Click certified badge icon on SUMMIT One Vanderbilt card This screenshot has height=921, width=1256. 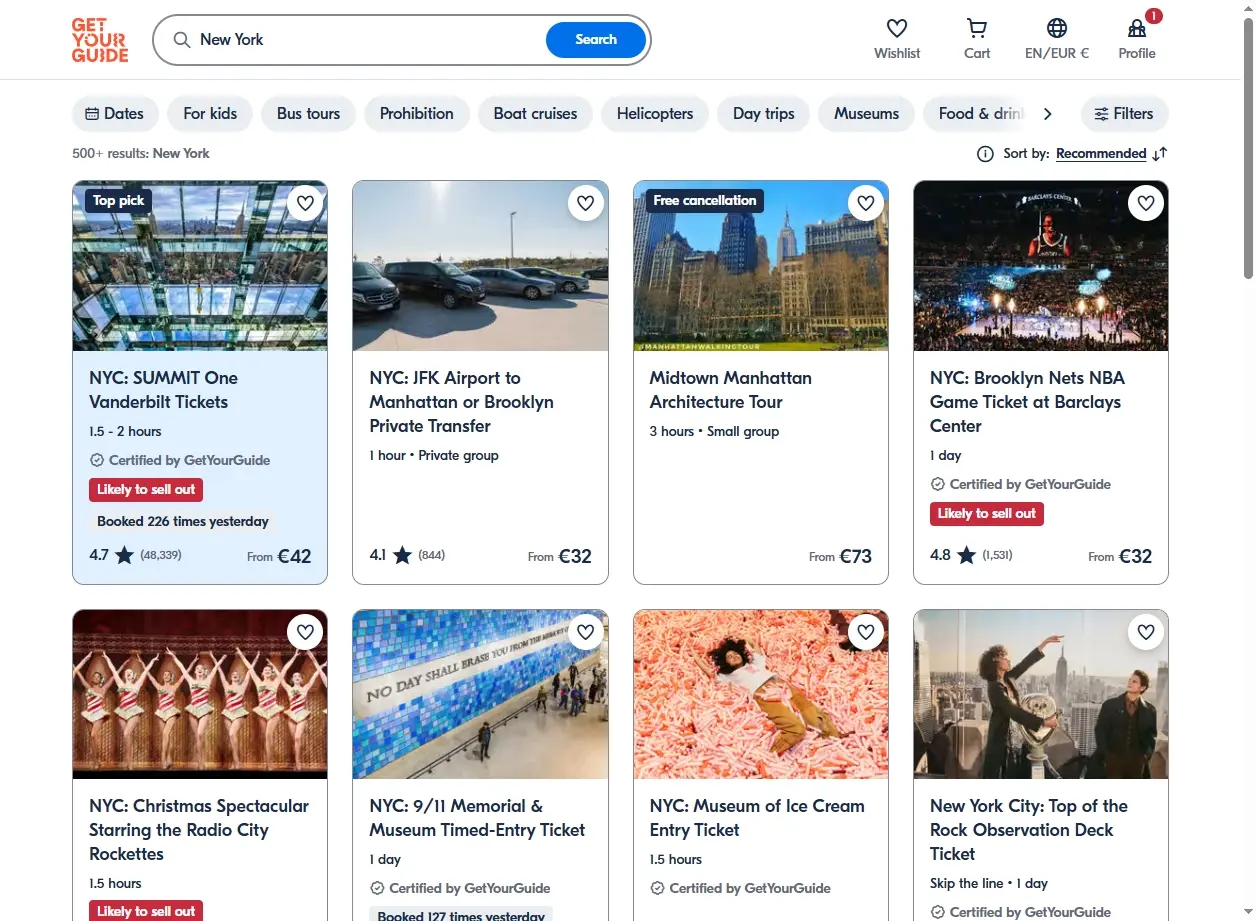pyautogui.click(x=97, y=460)
